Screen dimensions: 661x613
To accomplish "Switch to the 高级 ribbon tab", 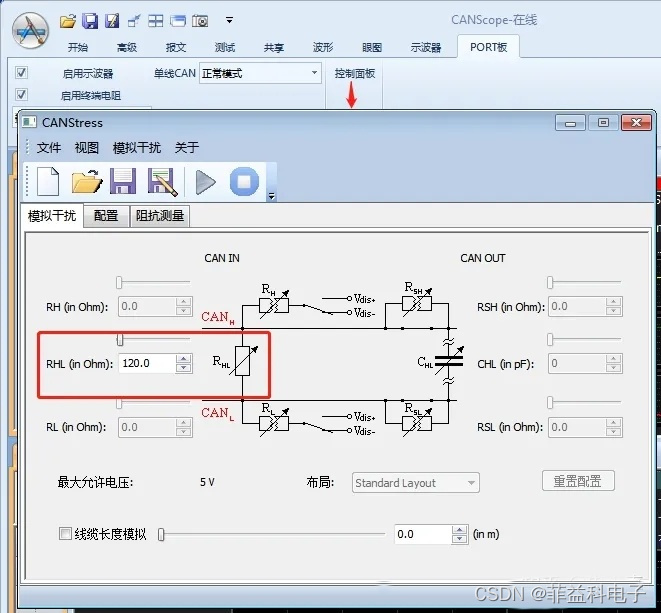I will click(127, 47).
